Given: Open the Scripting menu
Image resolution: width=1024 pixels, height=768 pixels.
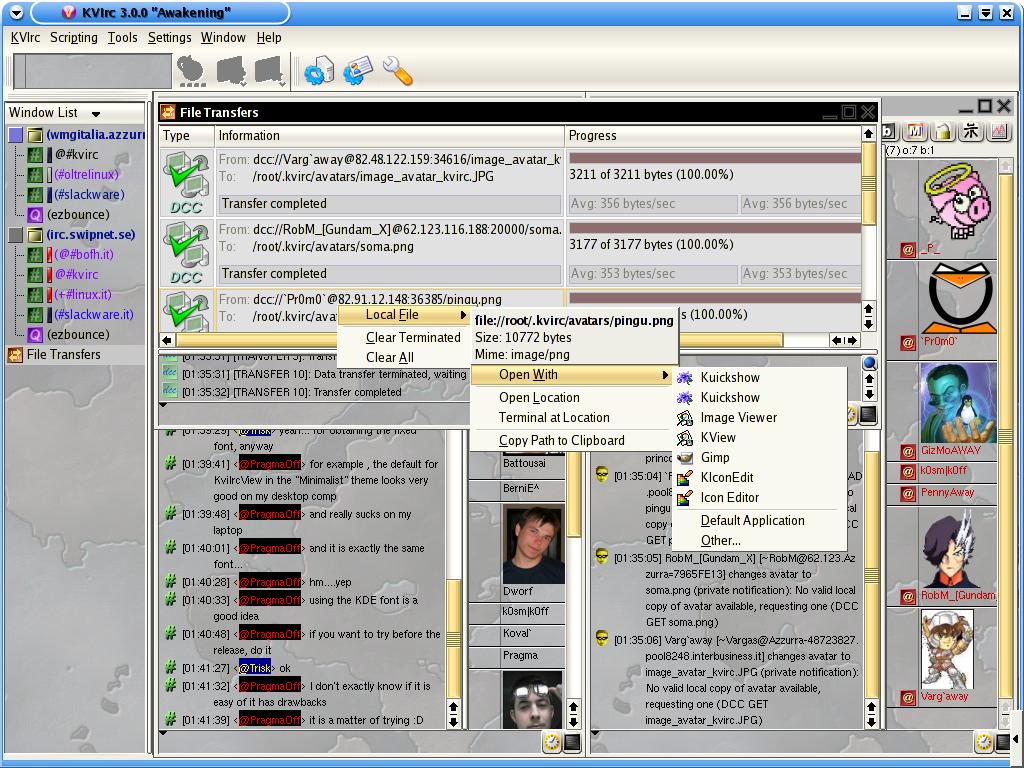Looking at the screenshot, I should tap(74, 38).
